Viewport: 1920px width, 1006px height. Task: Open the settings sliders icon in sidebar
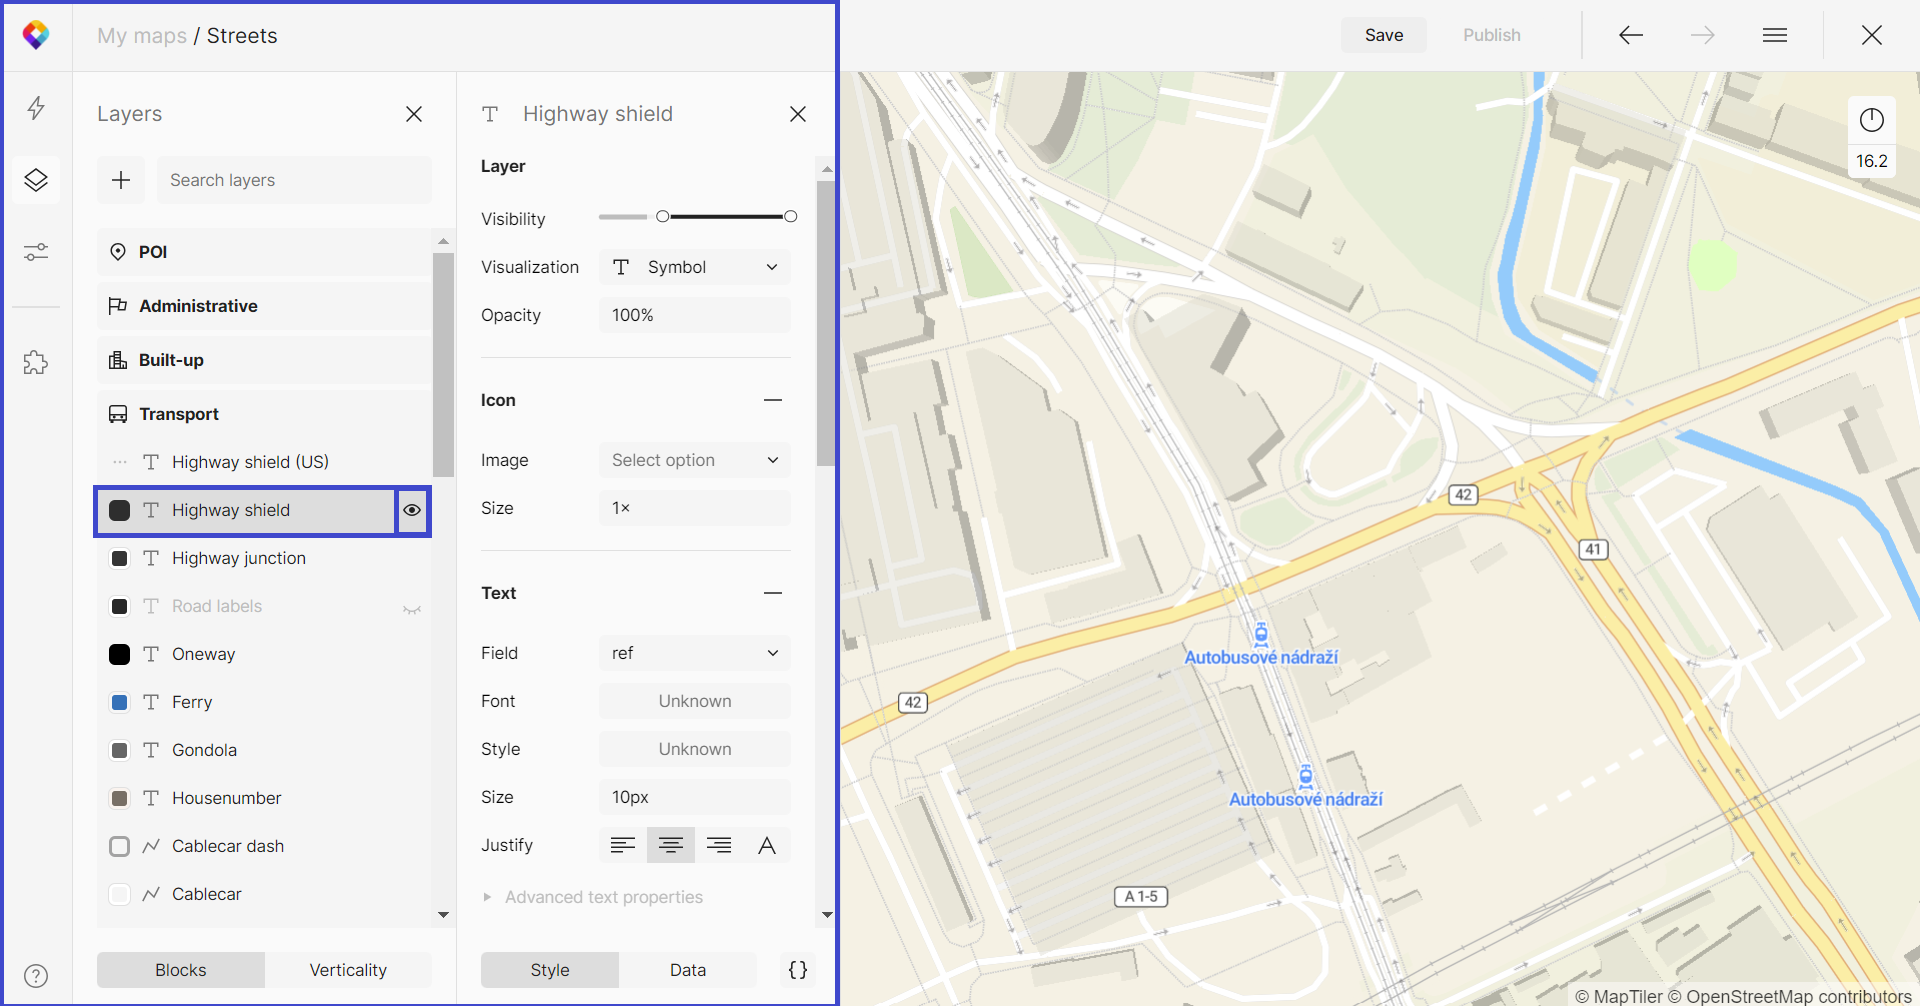pos(36,252)
